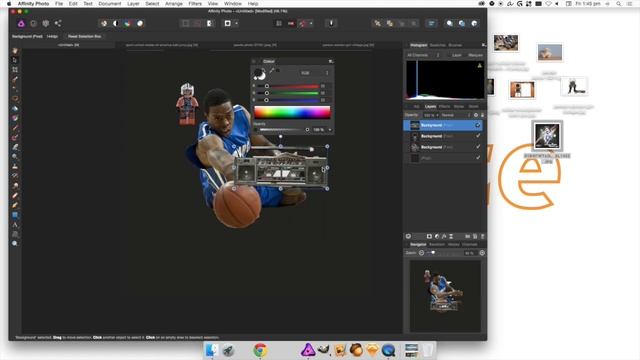Image resolution: width=640 pixels, height=360 pixels.
Task: Open the RGB colour model dropdown
Action: 315,73
